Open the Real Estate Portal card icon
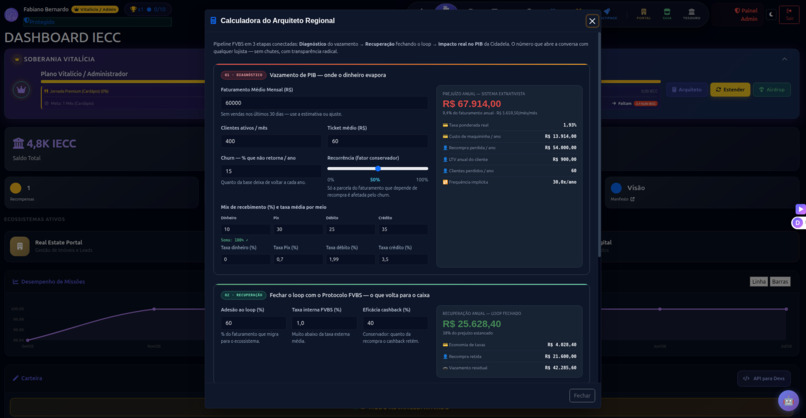Viewport: 806px width, 418px height. [20, 246]
